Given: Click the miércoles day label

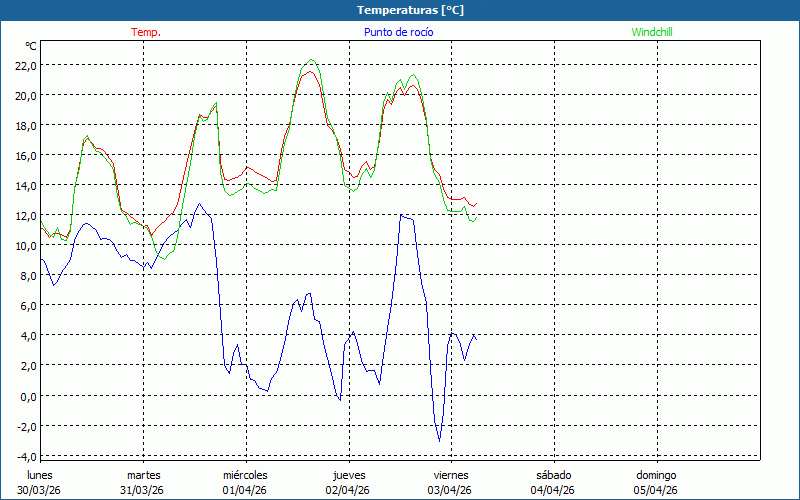Looking at the screenshot, I should (x=245, y=475).
